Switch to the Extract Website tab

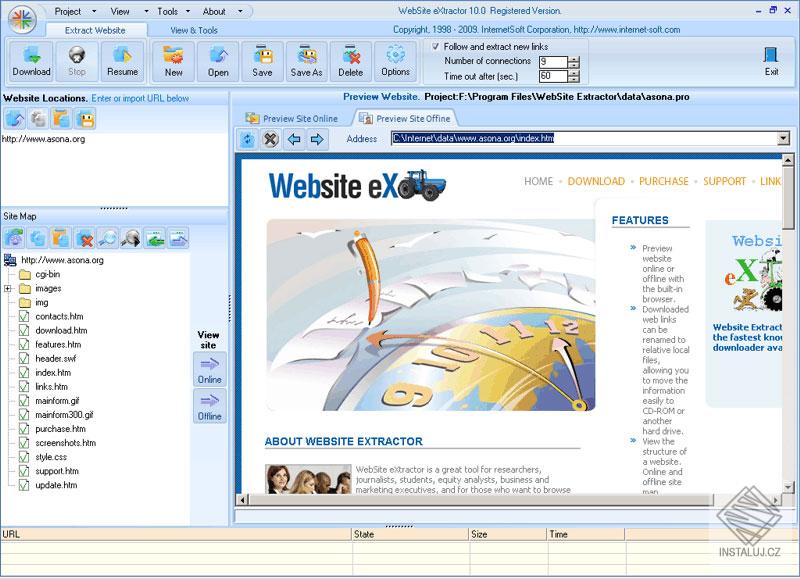point(95,31)
